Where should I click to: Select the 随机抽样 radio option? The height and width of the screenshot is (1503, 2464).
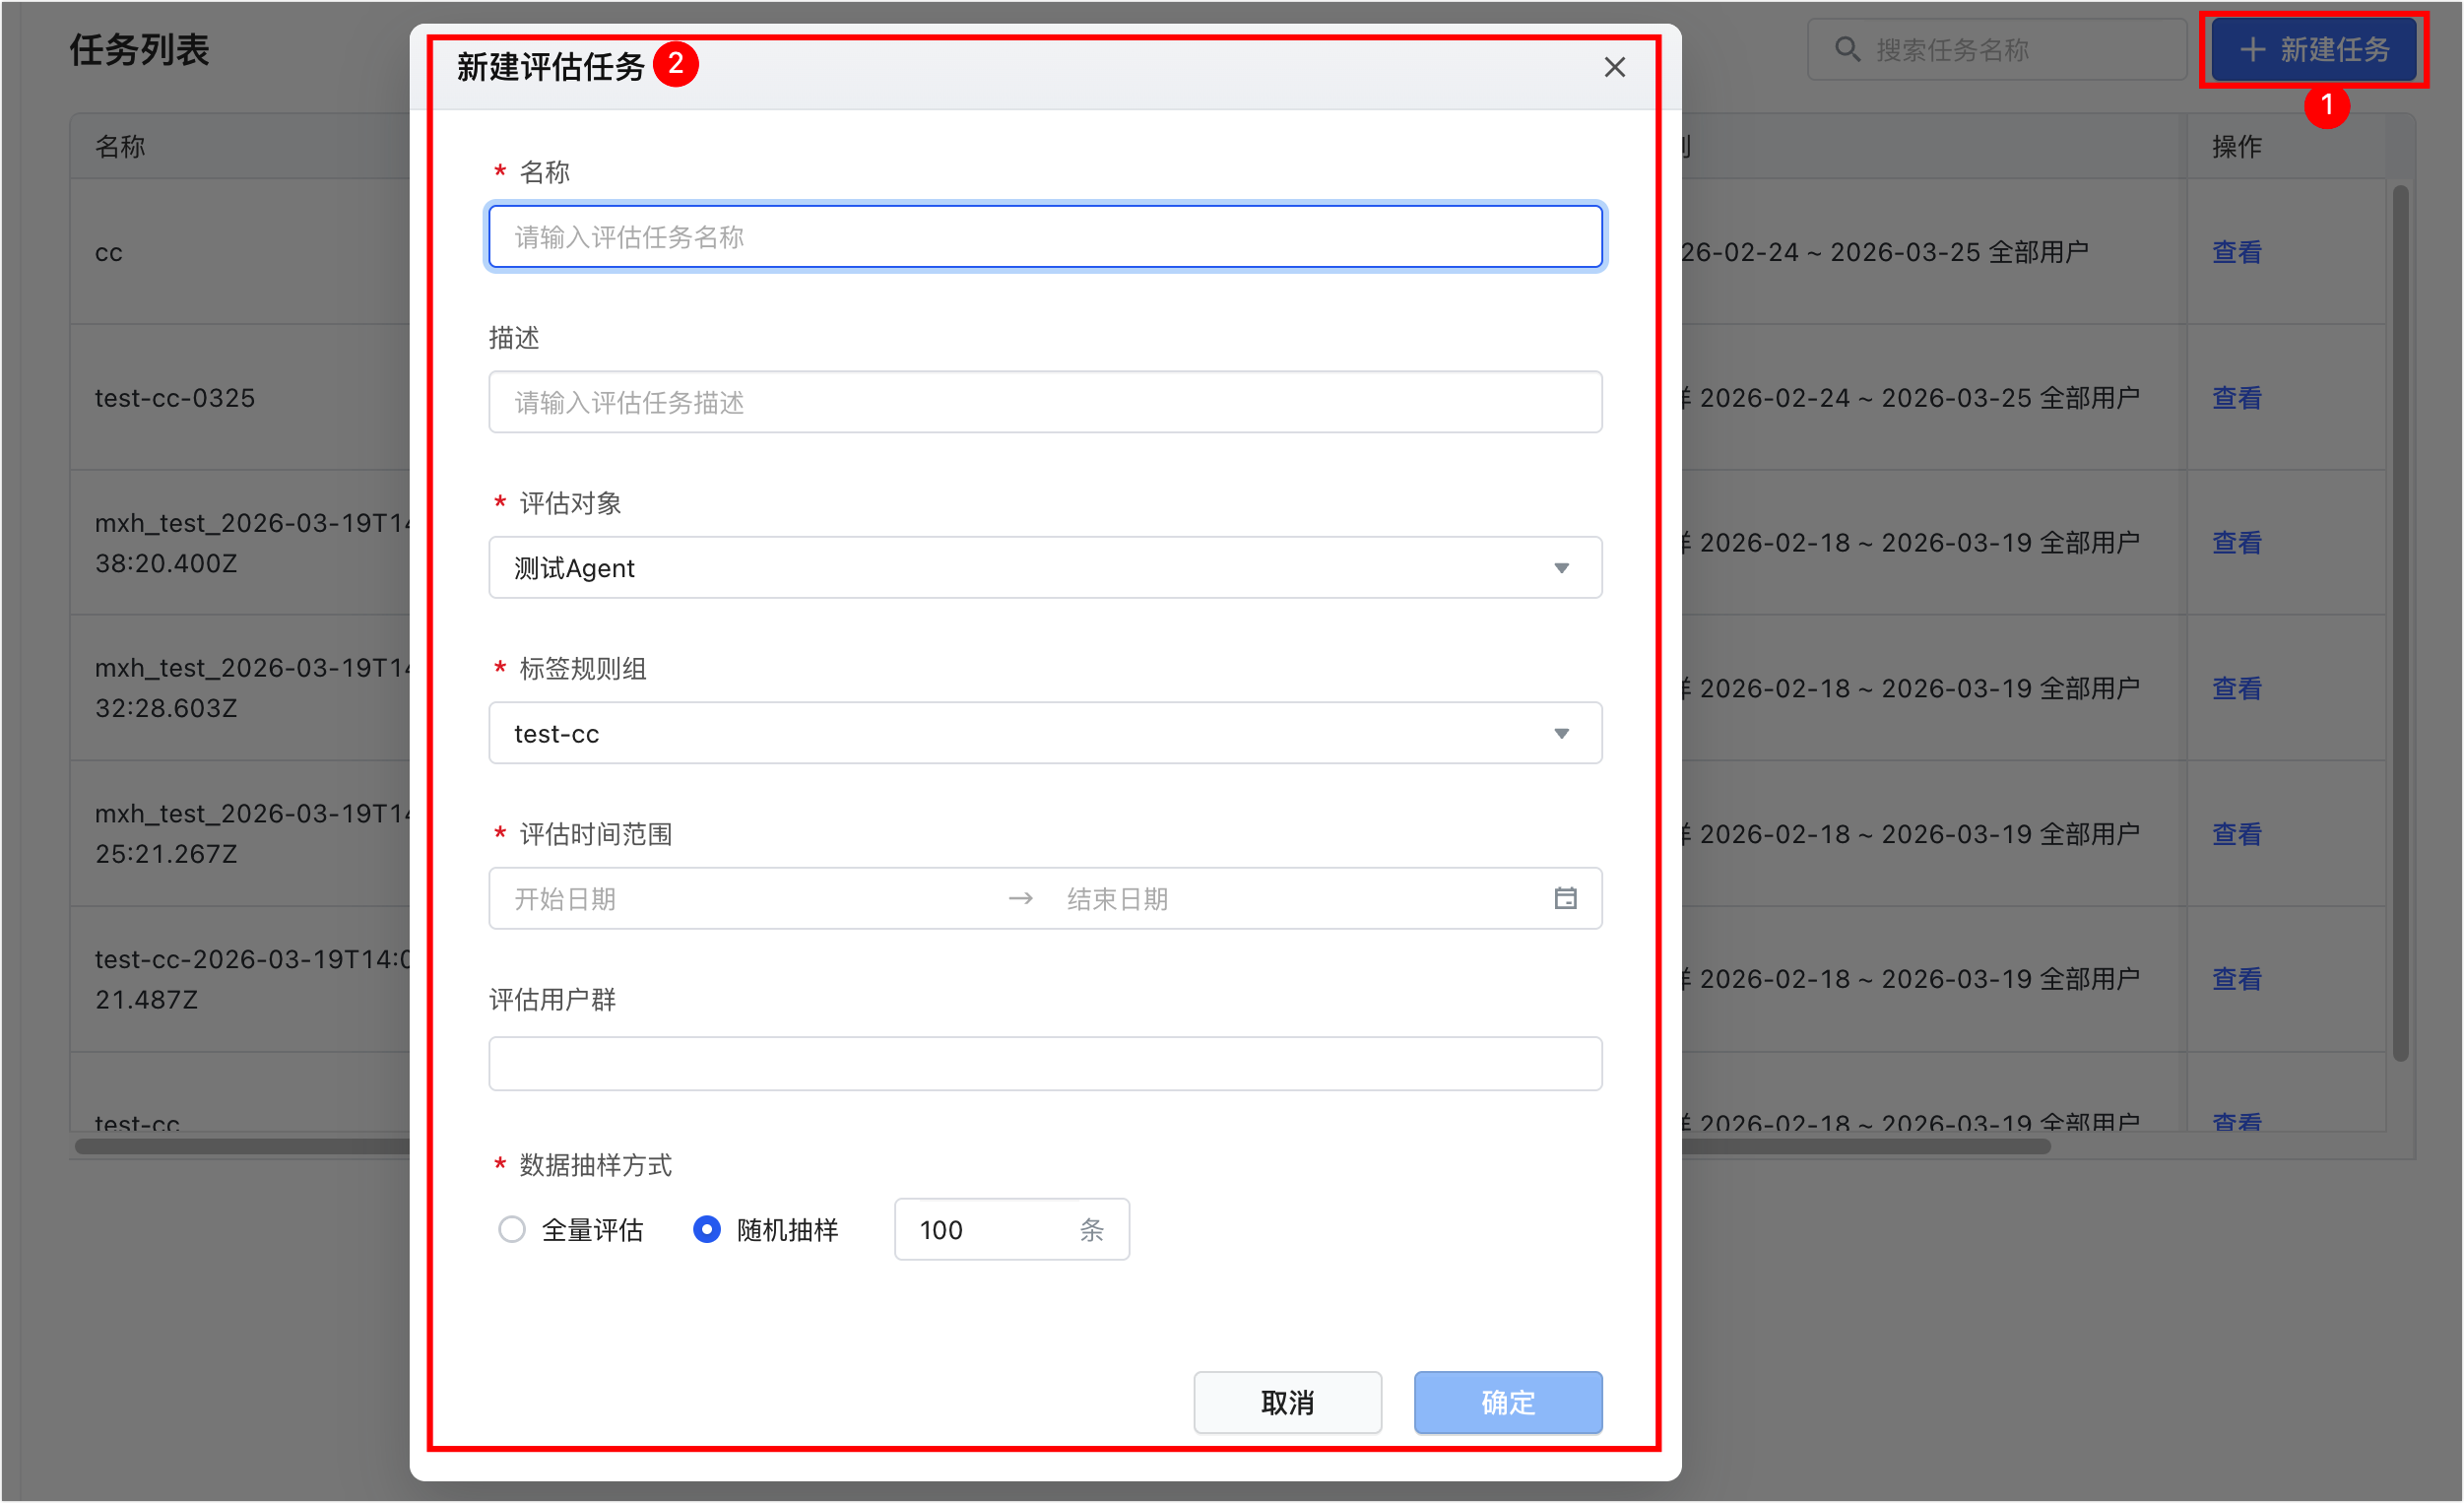(x=707, y=1229)
